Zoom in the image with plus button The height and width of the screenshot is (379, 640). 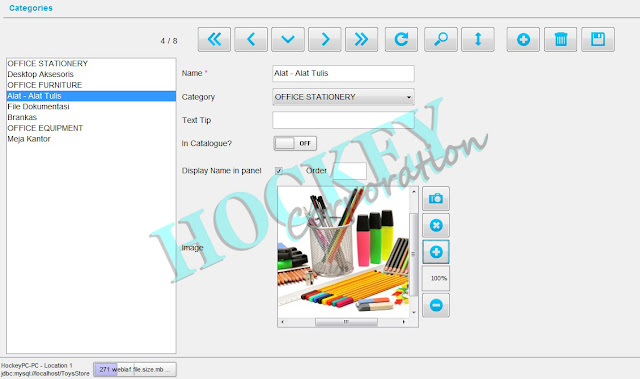tap(436, 252)
